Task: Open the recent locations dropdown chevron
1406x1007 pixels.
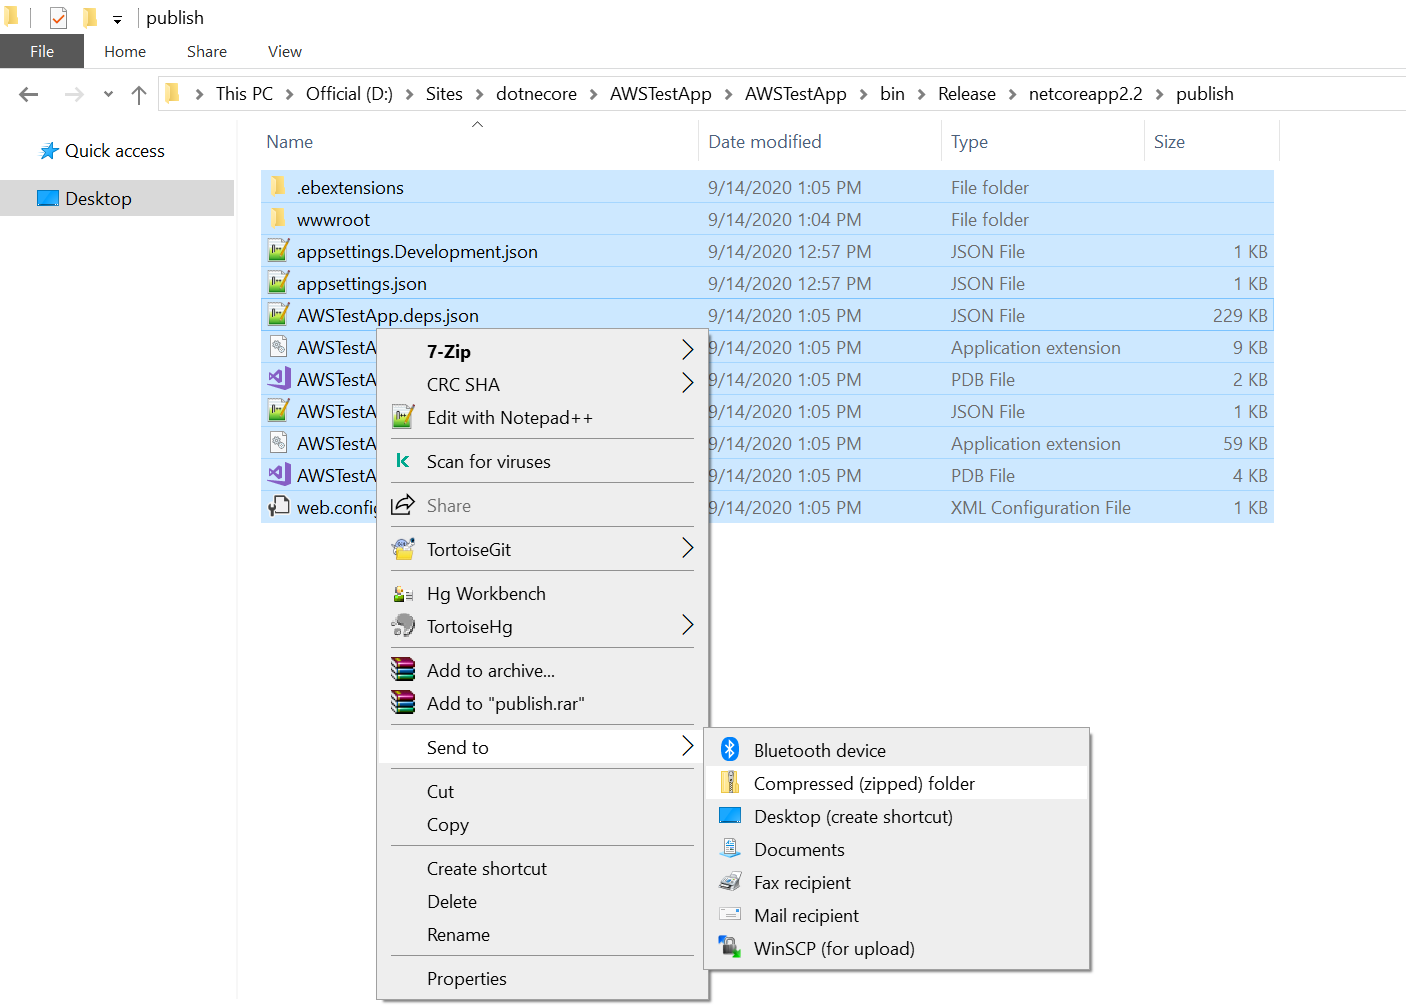Action: click(108, 94)
